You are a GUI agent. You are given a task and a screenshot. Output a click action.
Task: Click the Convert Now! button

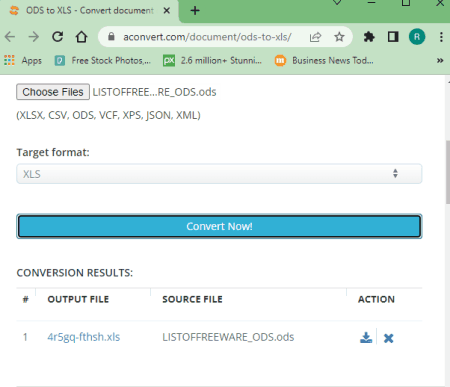click(x=219, y=226)
